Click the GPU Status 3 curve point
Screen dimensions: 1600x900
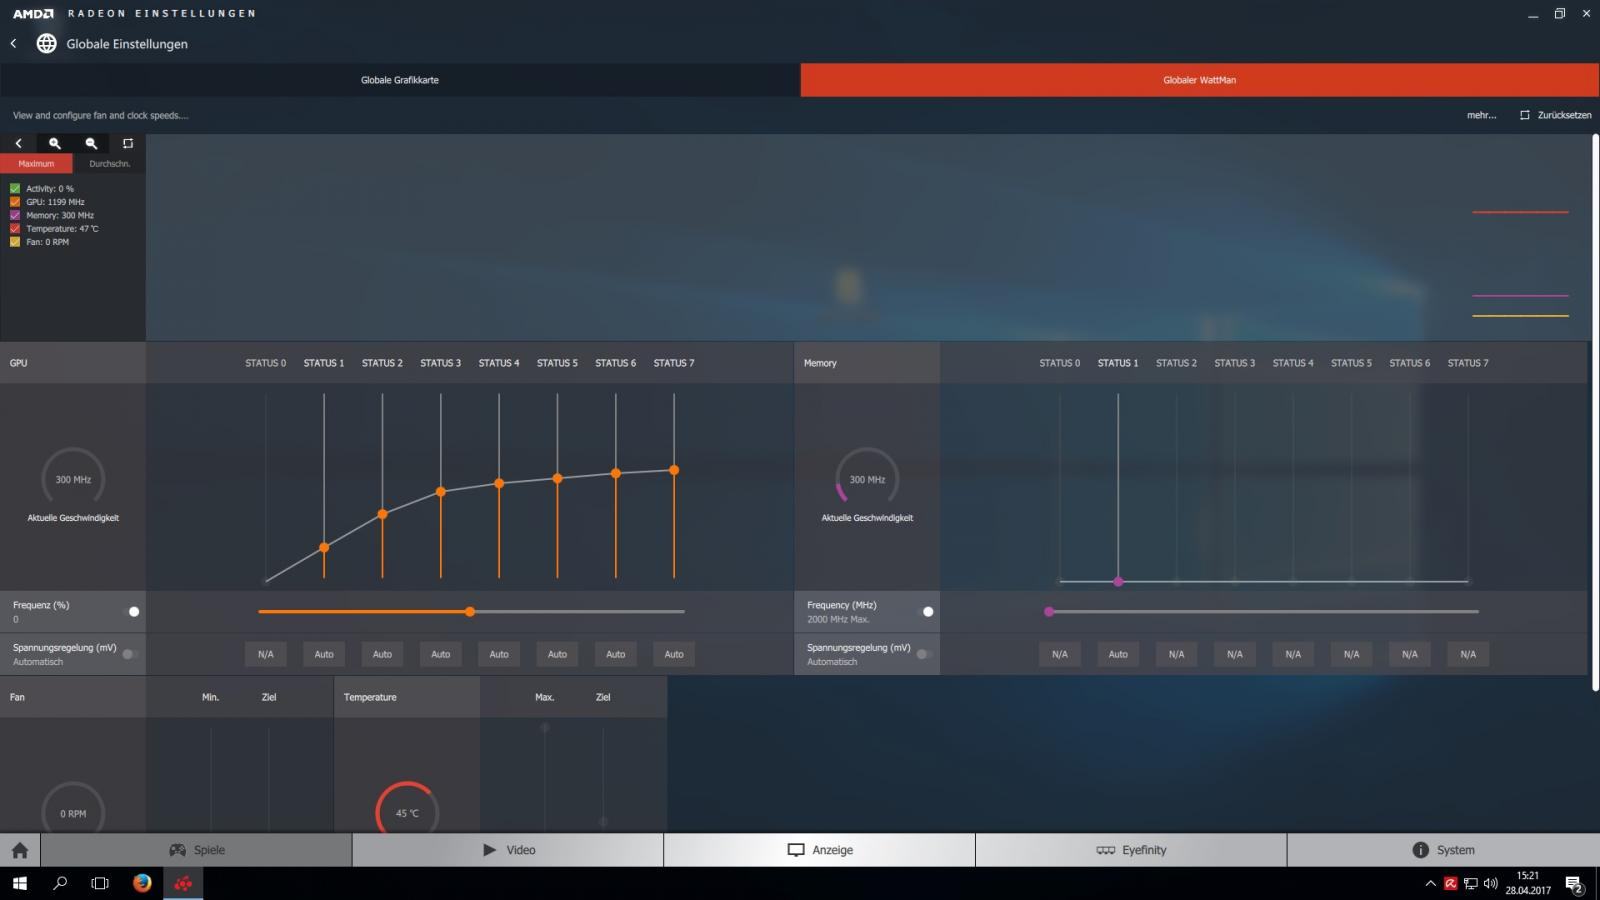point(441,492)
